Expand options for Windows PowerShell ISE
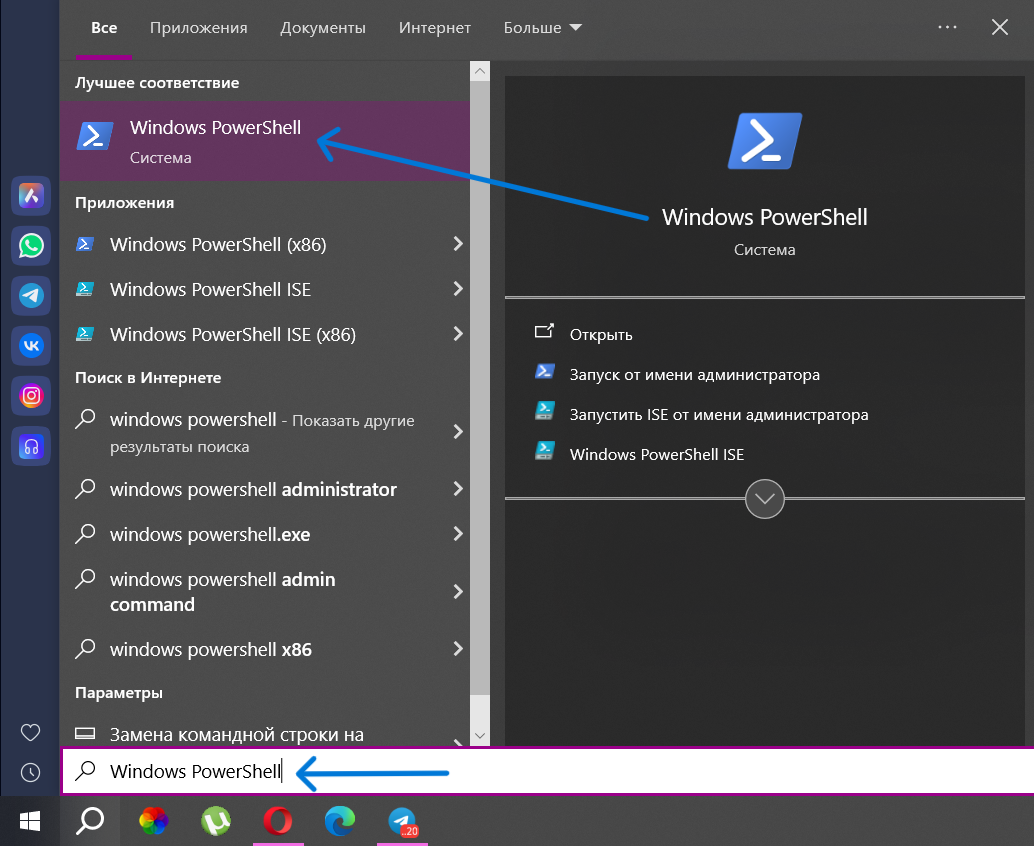1034x846 pixels. [458, 289]
